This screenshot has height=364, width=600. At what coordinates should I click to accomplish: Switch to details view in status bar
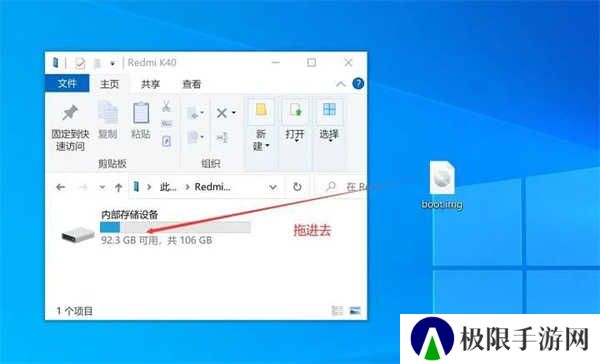click(337, 310)
